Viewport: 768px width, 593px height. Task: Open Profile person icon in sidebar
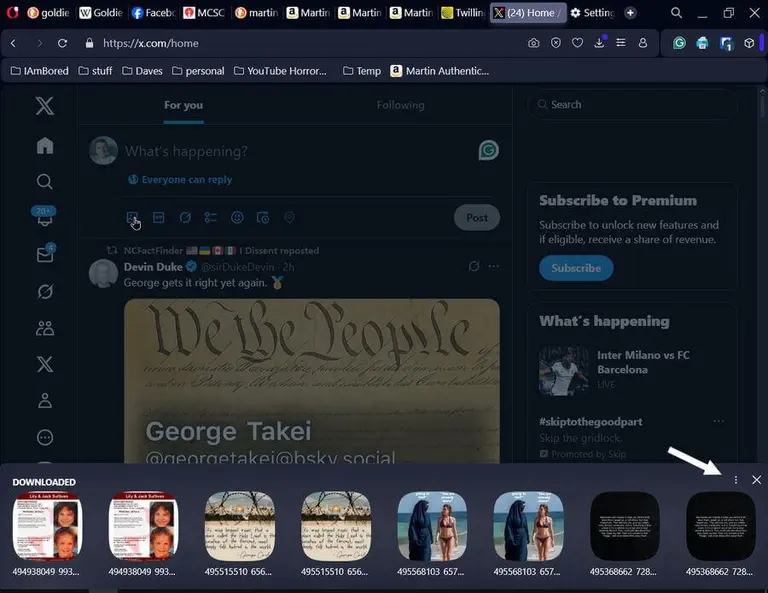[x=45, y=401]
